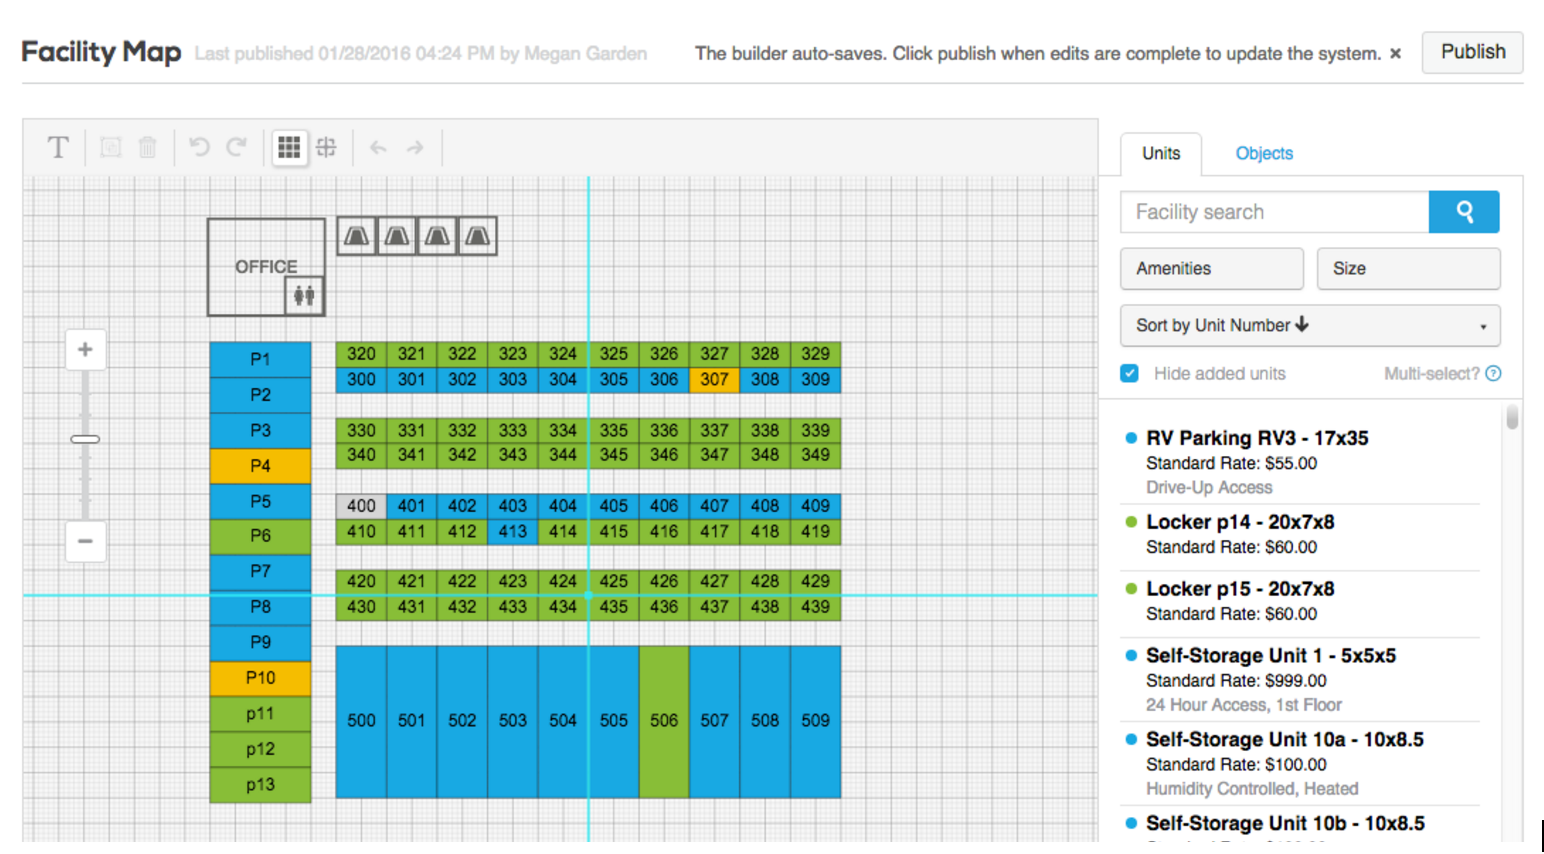The width and height of the screenshot is (1544, 854).
Task: Click the left arrow toolbar icon
Action: click(378, 148)
